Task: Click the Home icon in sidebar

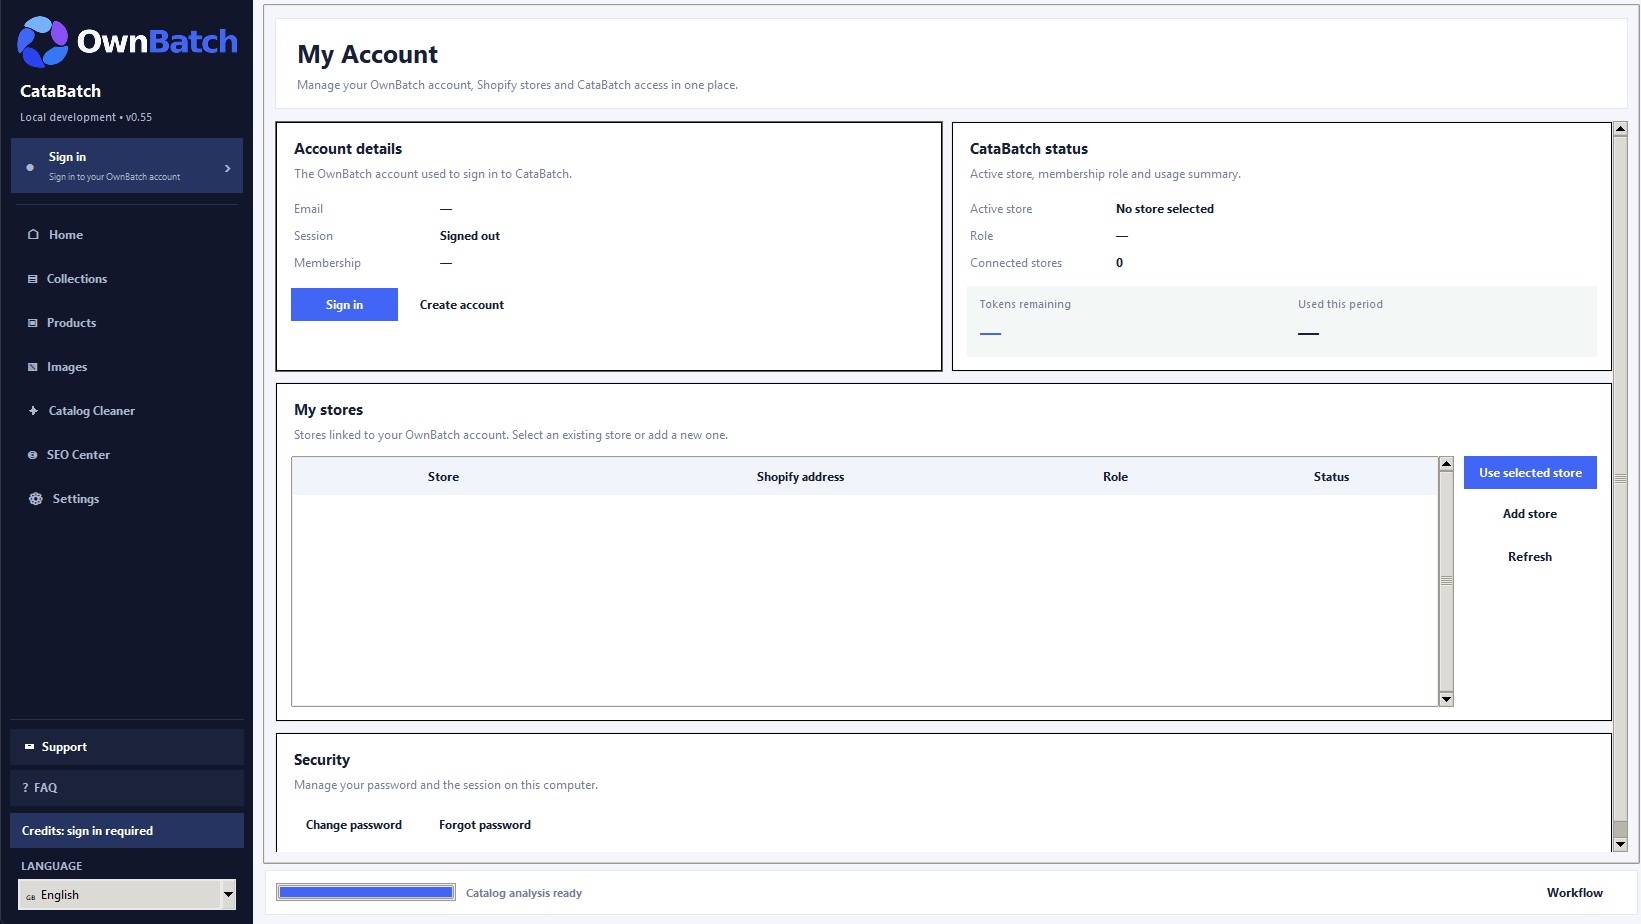Action: point(33,235)
